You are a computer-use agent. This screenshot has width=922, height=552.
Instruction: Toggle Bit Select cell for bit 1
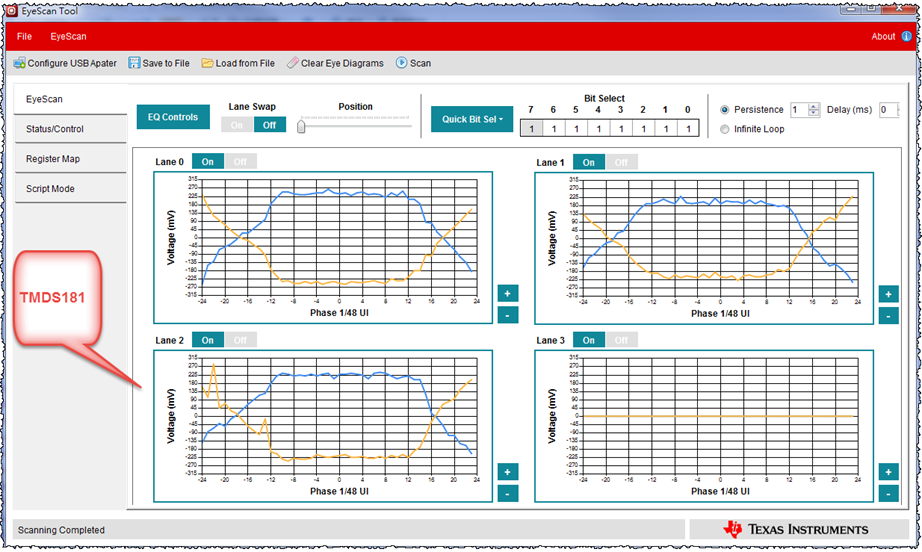coord(666,128)
